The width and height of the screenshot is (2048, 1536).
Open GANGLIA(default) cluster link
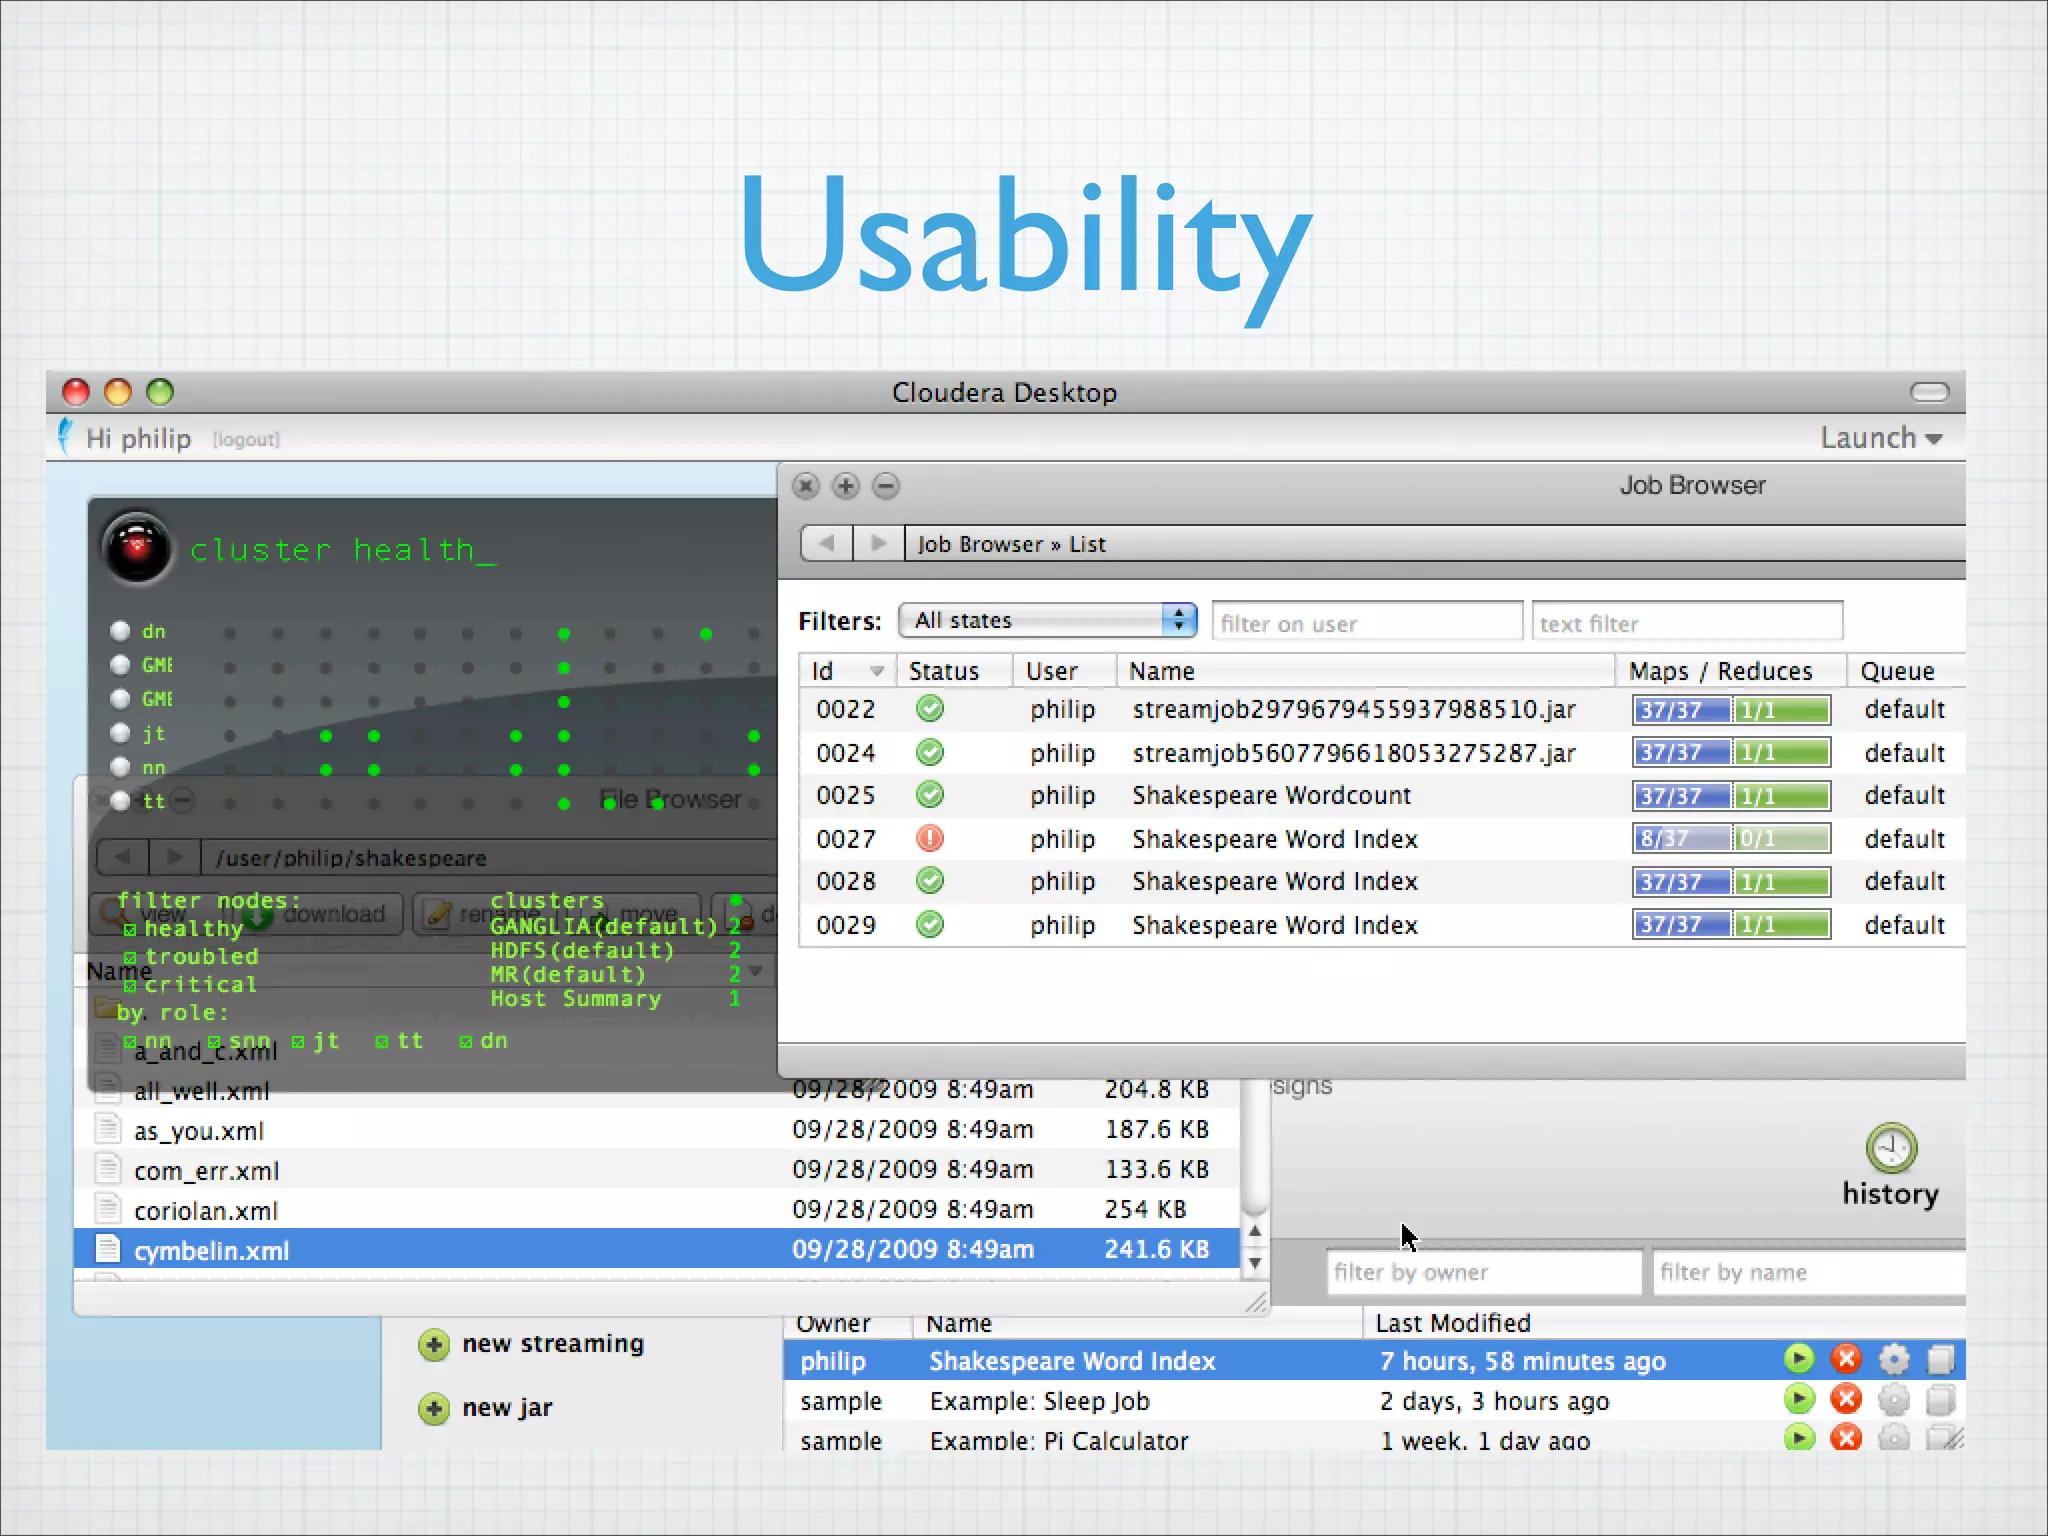tap(604, 926)
